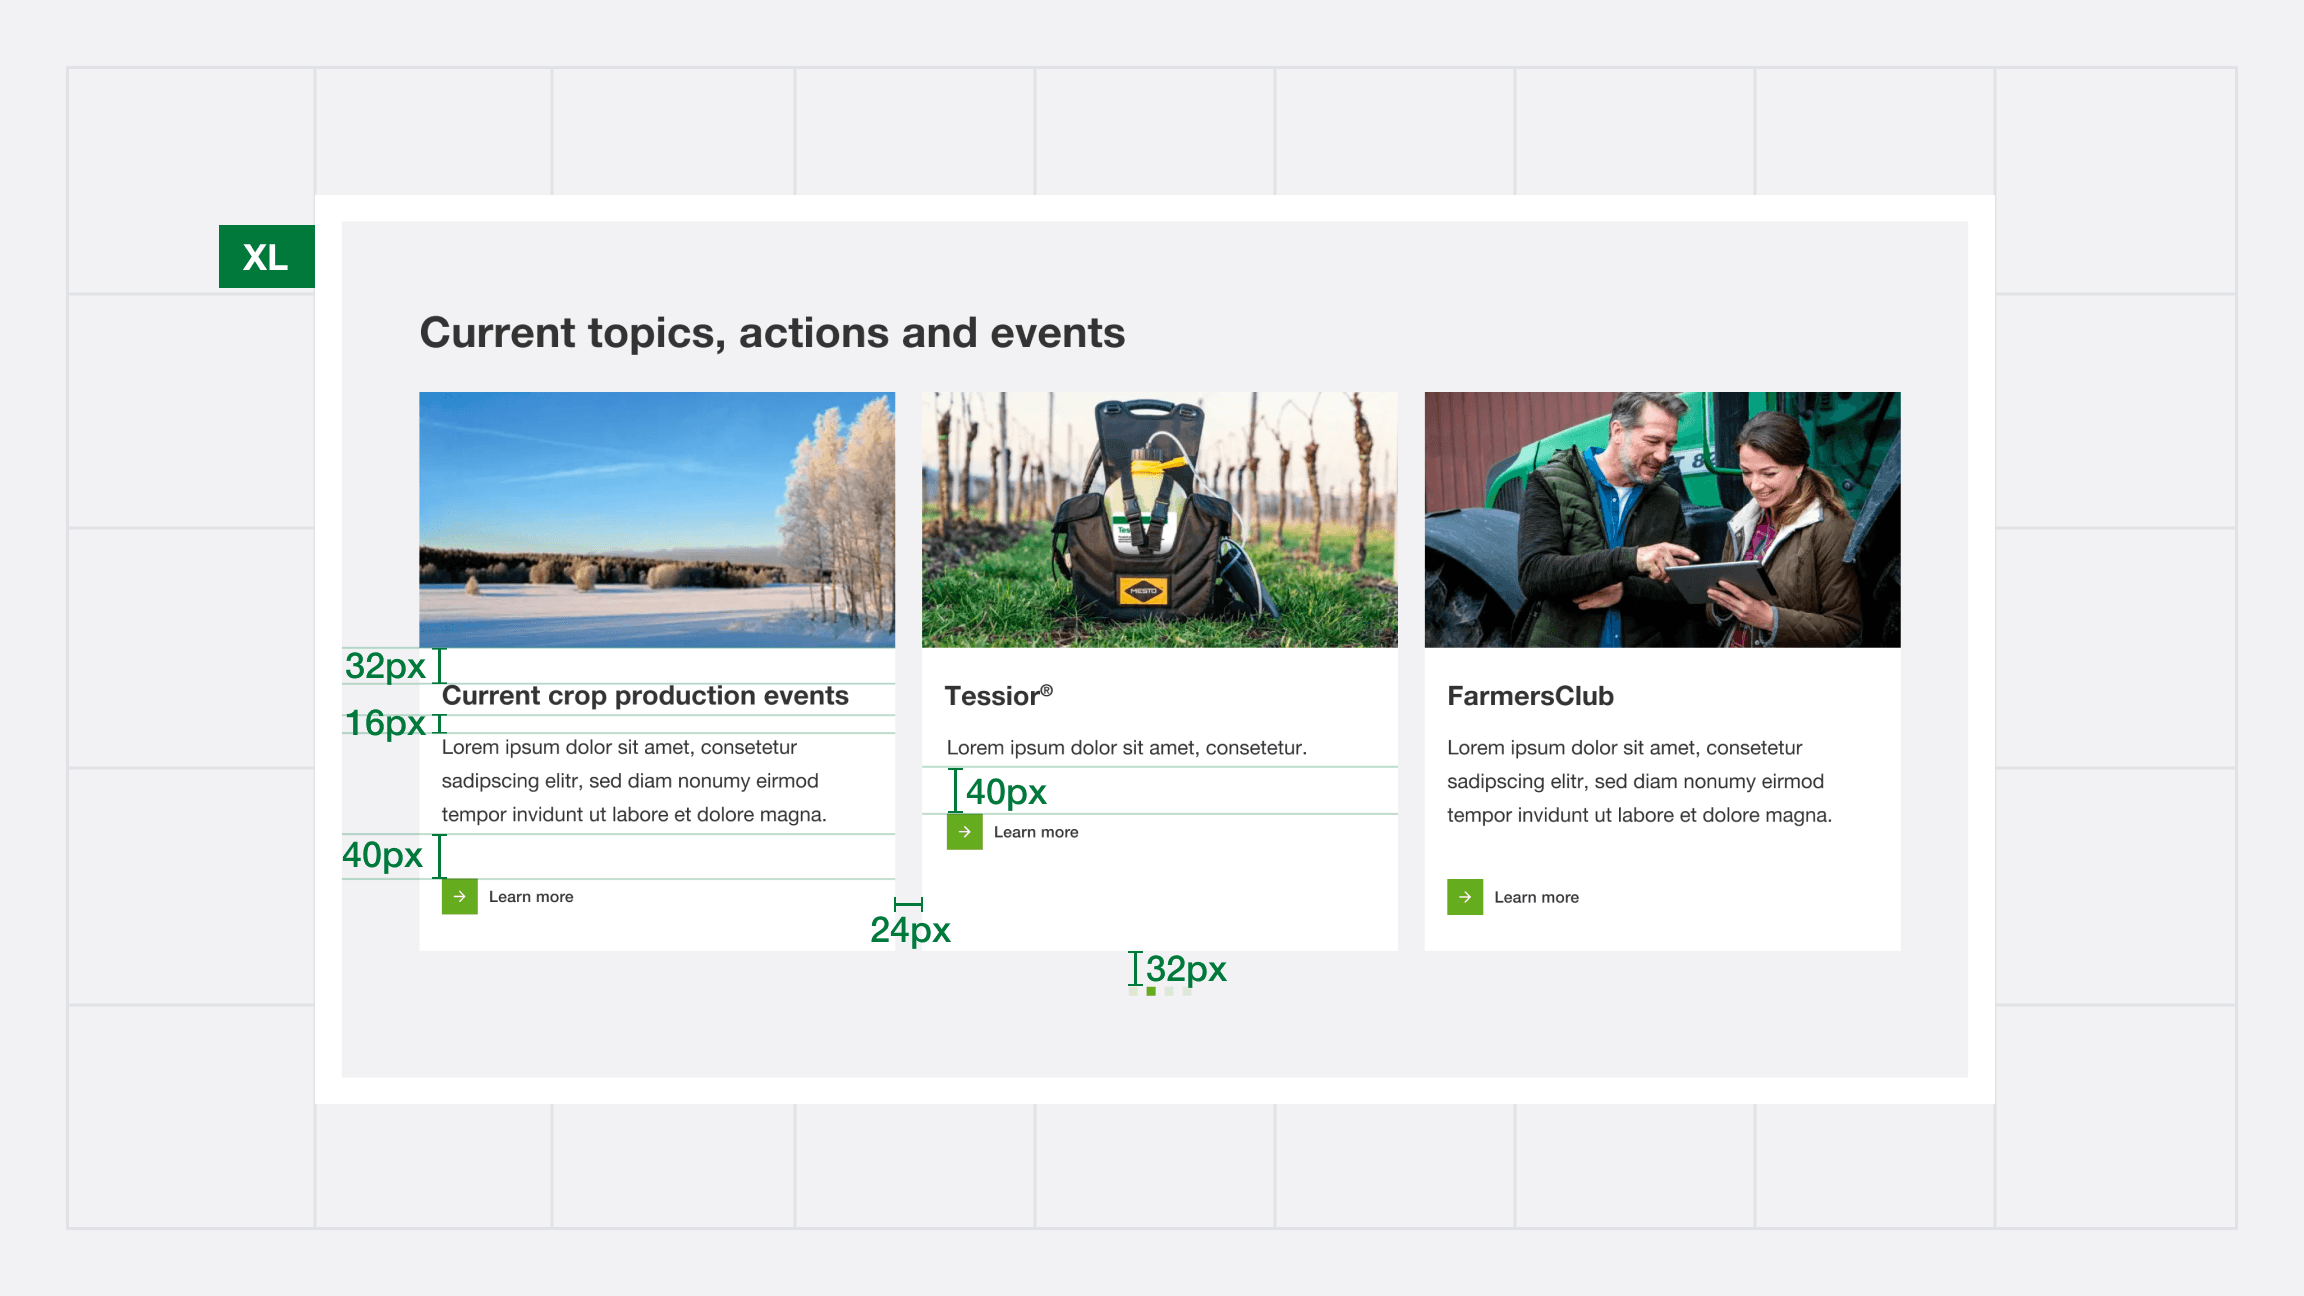This screenshot has height=1296, width=2304.
Task: Go to the third carousel pagination dot
Action: pyautogui.click(x=1169, y=991)
